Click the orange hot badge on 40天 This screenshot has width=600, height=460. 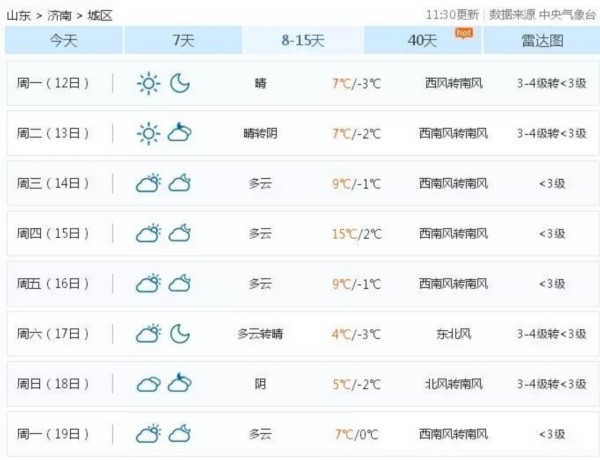tap(463, 32)
